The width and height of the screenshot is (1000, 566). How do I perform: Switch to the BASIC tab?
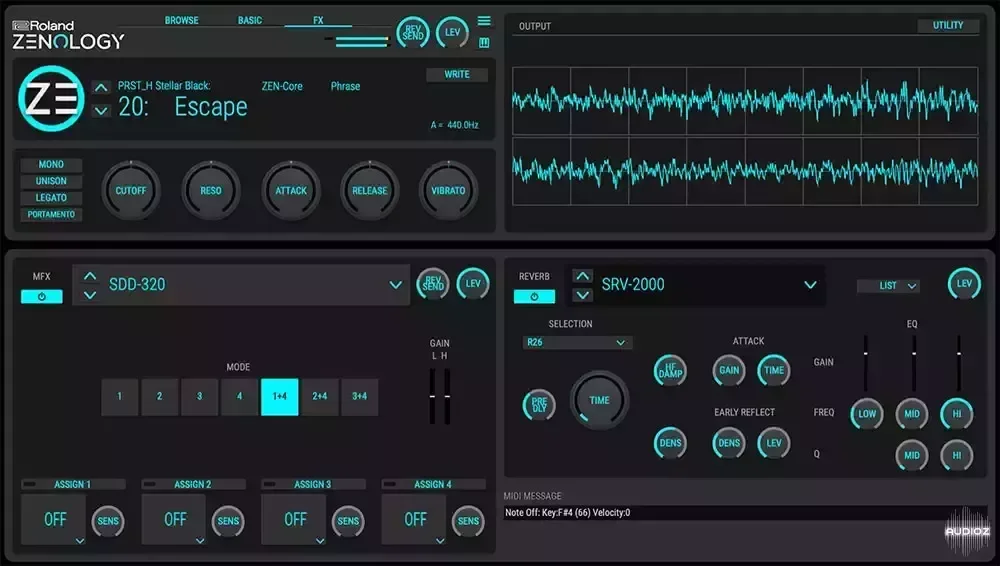250,20
